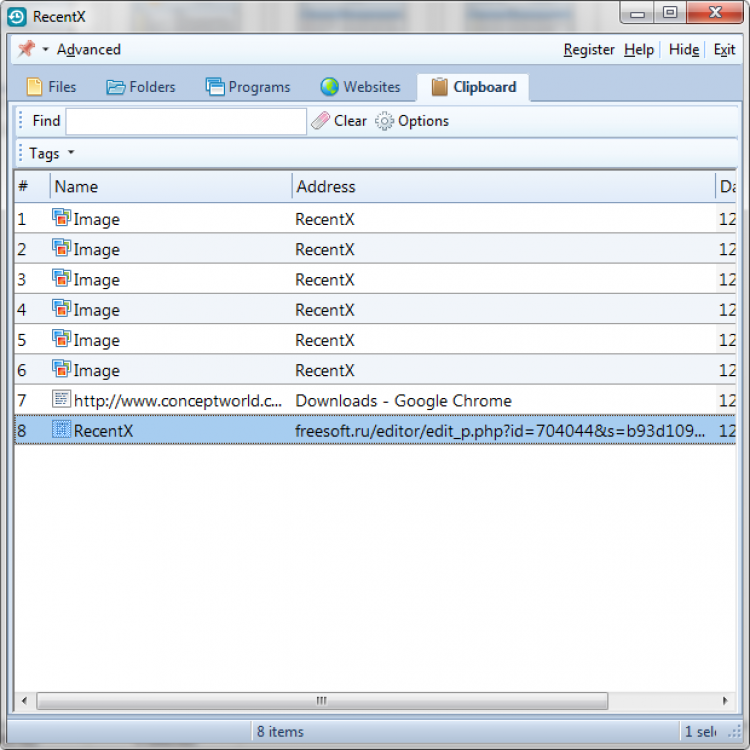Viewport: 750px width, 750px height.
Task: Click Hide to hide RecentX
Action: [x=684, y=49]
